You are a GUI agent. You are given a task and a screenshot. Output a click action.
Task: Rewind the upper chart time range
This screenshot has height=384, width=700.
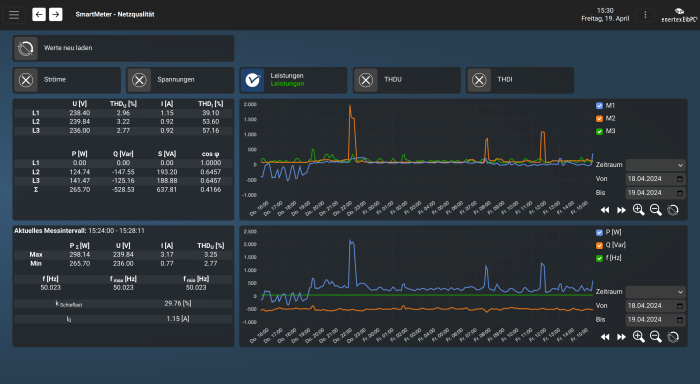tap(605, 210)
